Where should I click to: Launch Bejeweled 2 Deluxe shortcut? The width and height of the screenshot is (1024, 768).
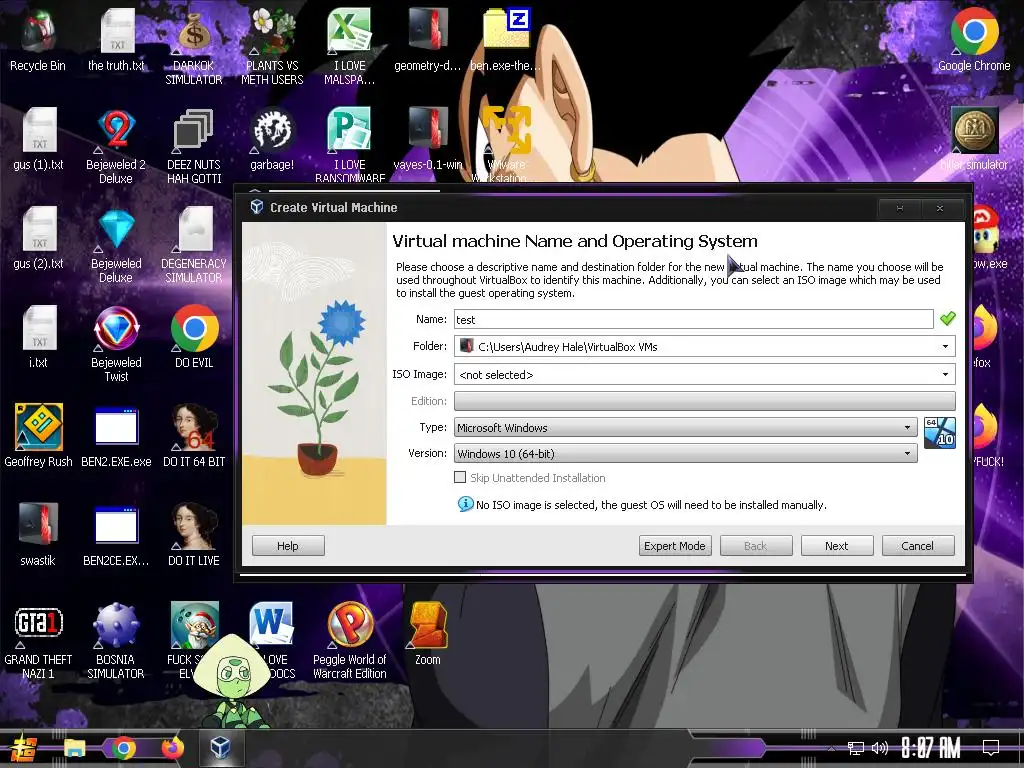(x=116, y=145)
